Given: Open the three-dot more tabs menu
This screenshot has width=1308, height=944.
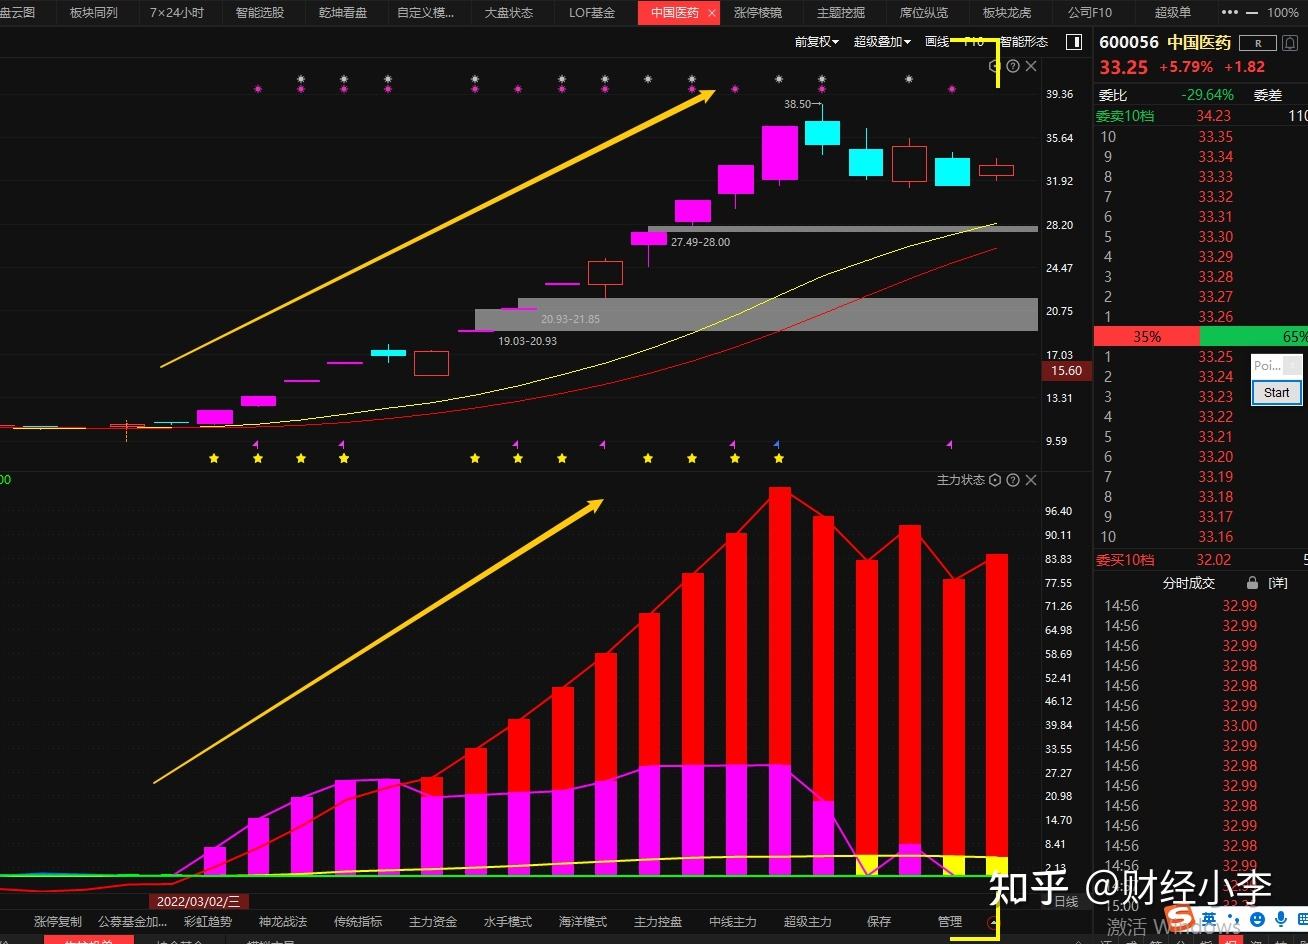Looking at the screenshot, I should (1228, 13).
